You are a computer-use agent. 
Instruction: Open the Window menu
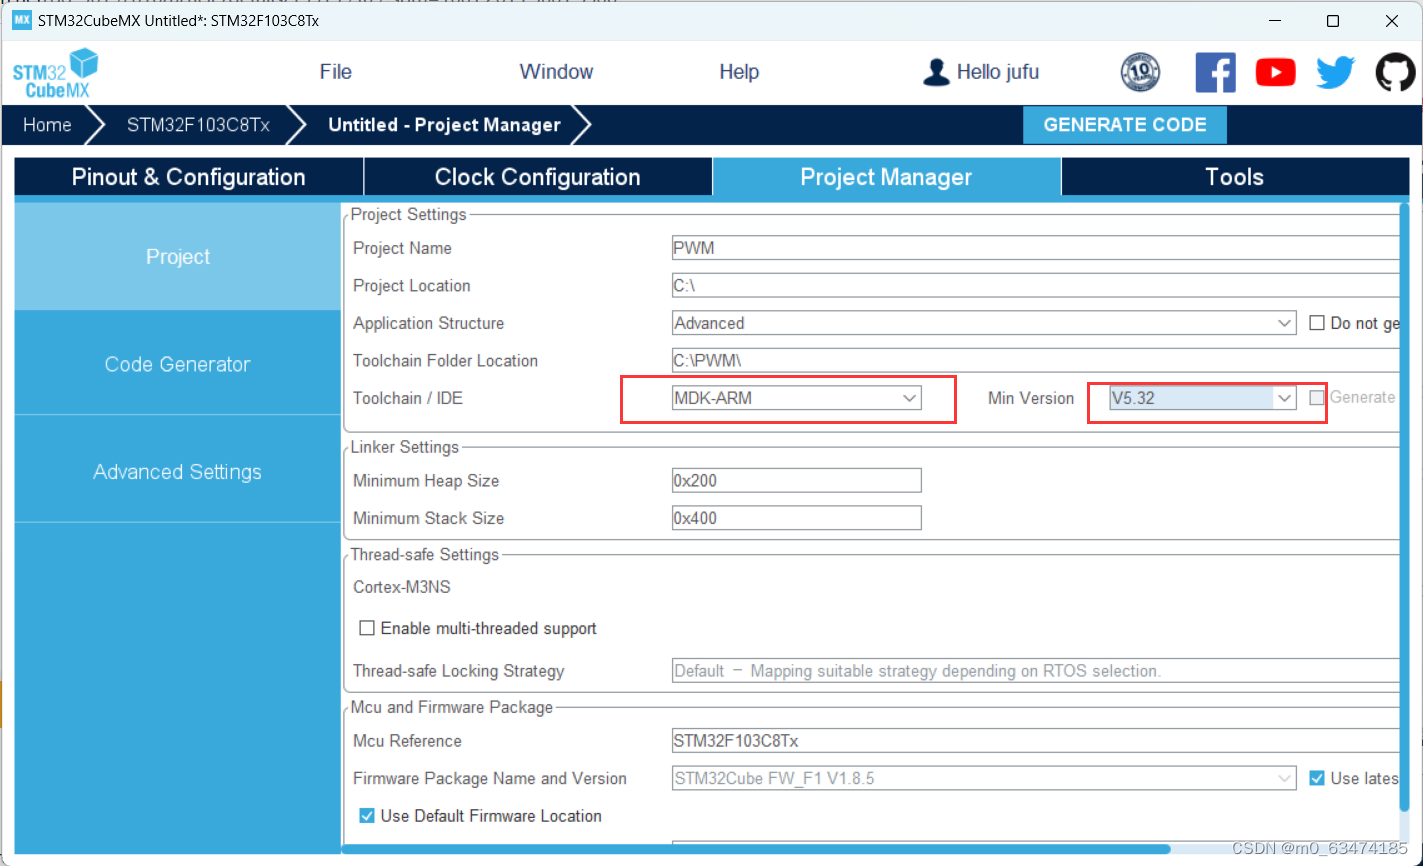click(556, 72)
